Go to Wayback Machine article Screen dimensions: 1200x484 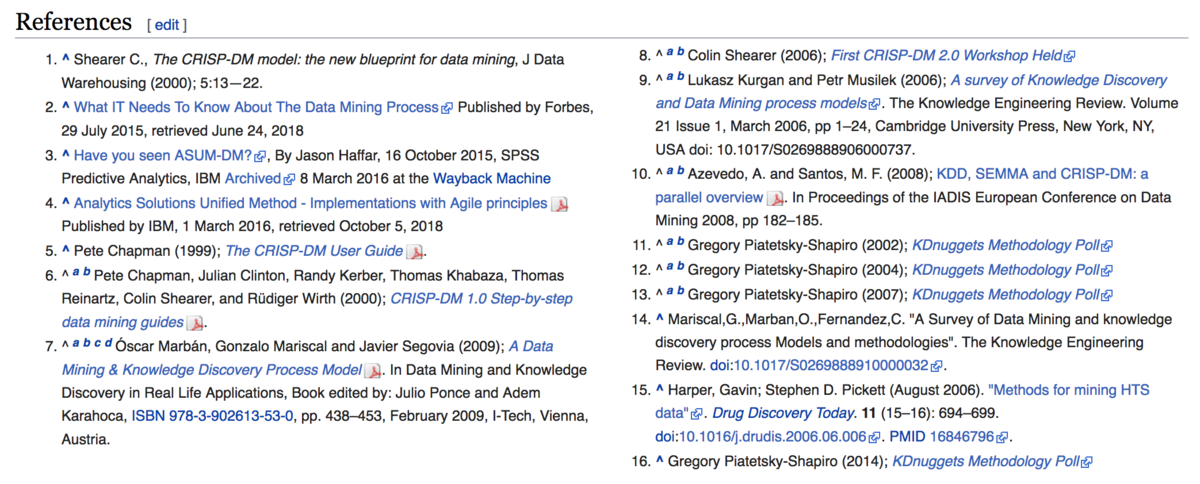pyautogui.click(x=492, y=179)
